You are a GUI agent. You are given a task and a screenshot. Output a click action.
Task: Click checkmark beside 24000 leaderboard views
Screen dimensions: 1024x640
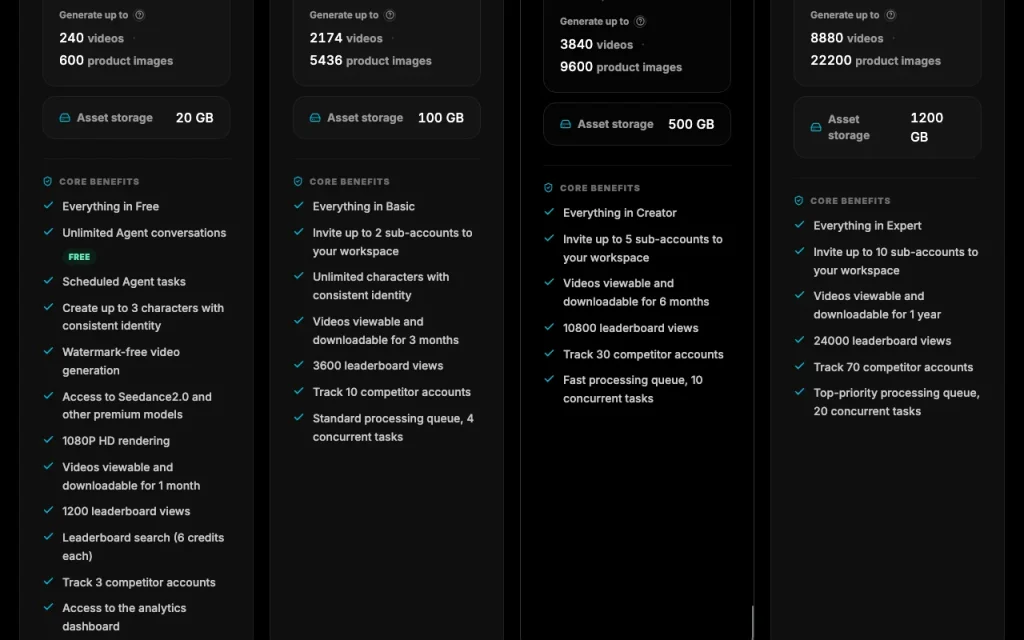(799, 340)
